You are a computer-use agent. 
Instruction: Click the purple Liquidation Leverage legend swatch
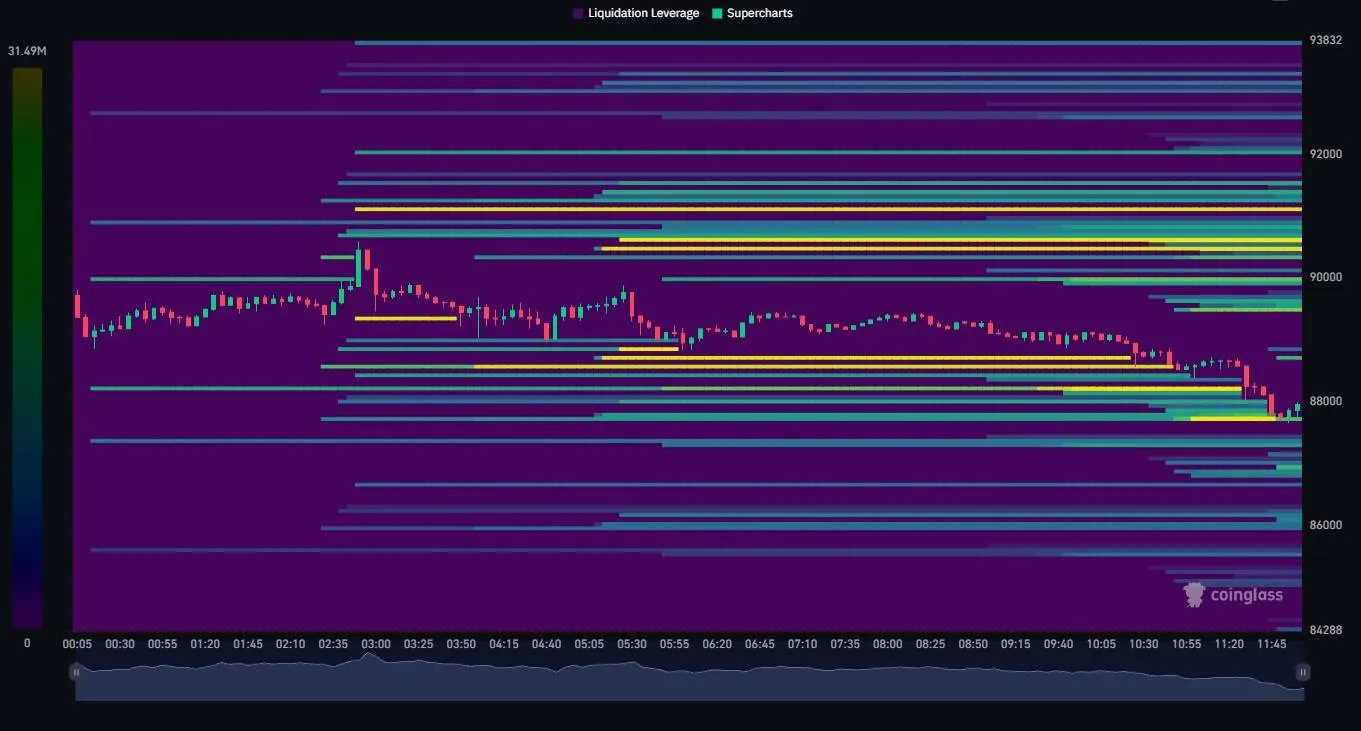(578, 13)
